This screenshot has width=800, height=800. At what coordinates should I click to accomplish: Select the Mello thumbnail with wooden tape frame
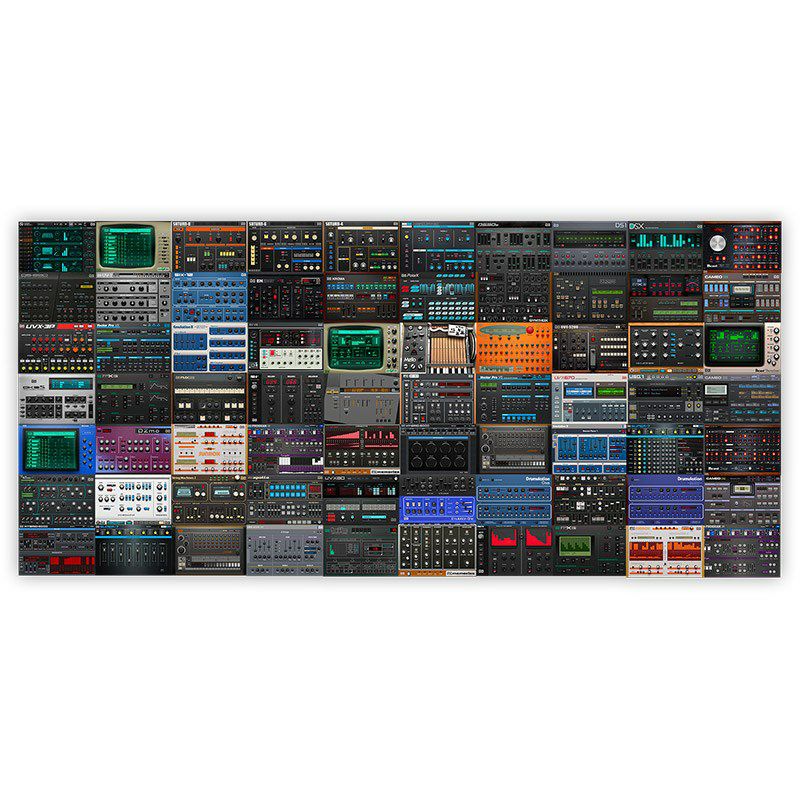[x=437, y=347]
